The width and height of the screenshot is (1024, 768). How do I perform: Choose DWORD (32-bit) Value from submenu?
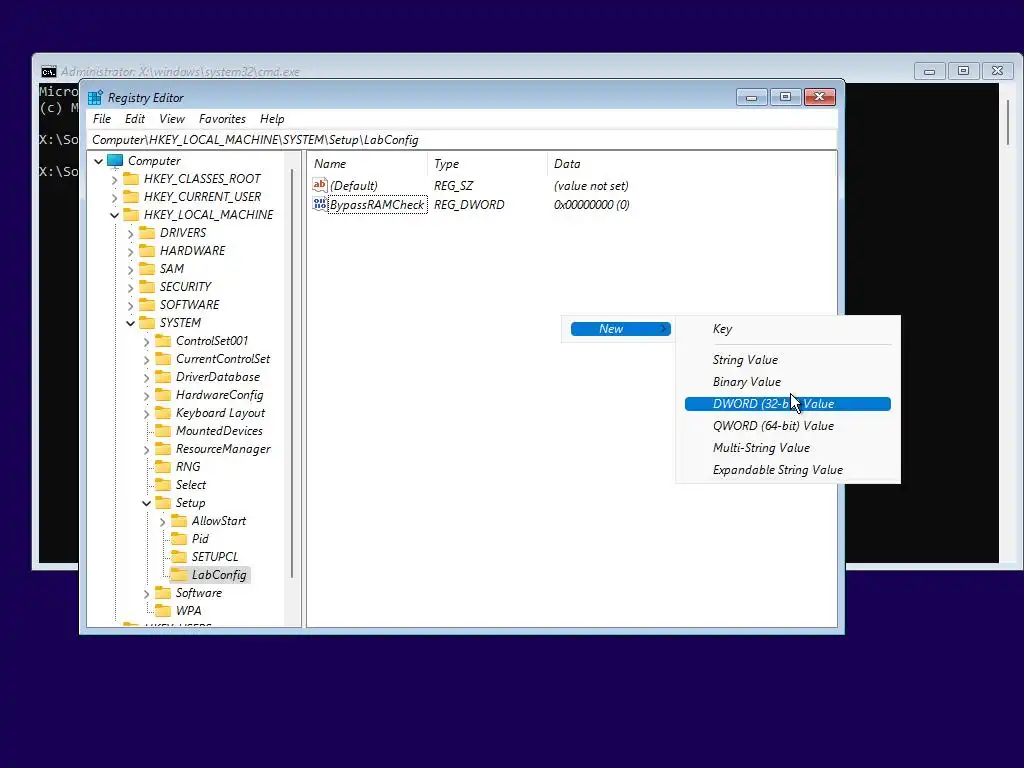(788, 404)
